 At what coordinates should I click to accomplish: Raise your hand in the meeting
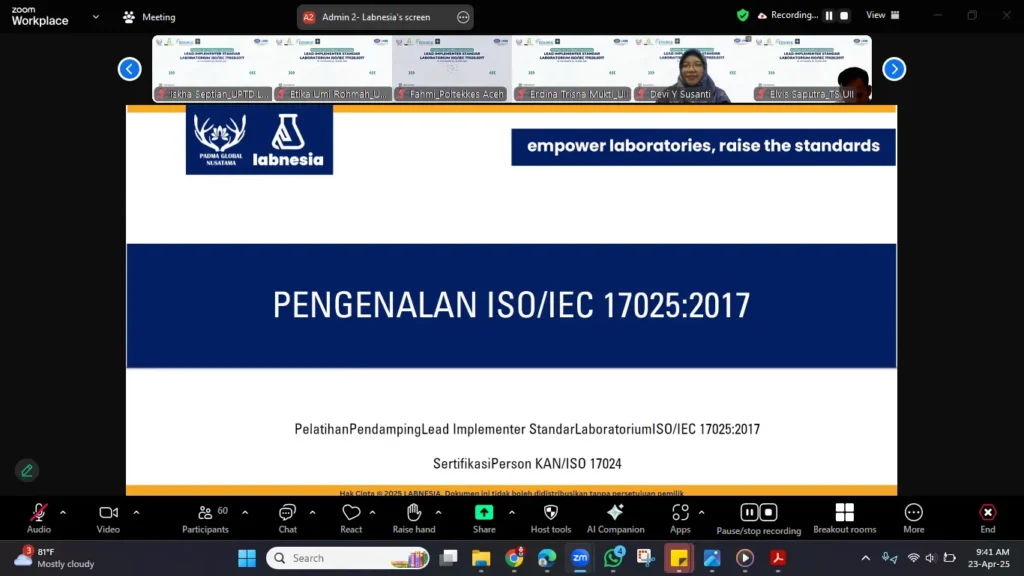(413, 519)
